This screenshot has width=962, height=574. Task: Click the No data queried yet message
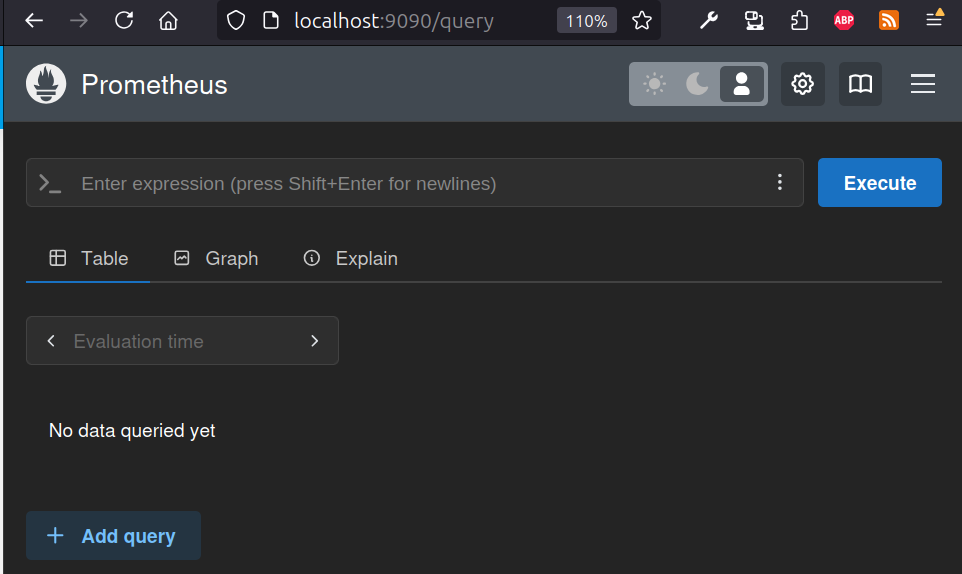click(132, 430)
